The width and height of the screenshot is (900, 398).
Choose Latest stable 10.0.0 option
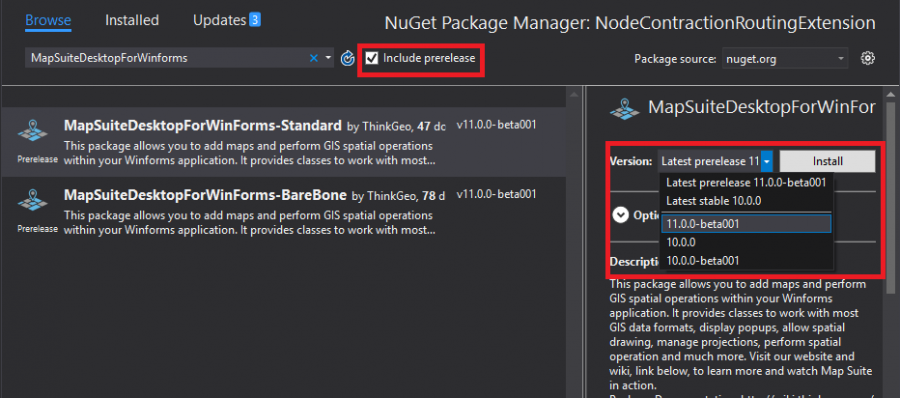click(x=746, y=201)
